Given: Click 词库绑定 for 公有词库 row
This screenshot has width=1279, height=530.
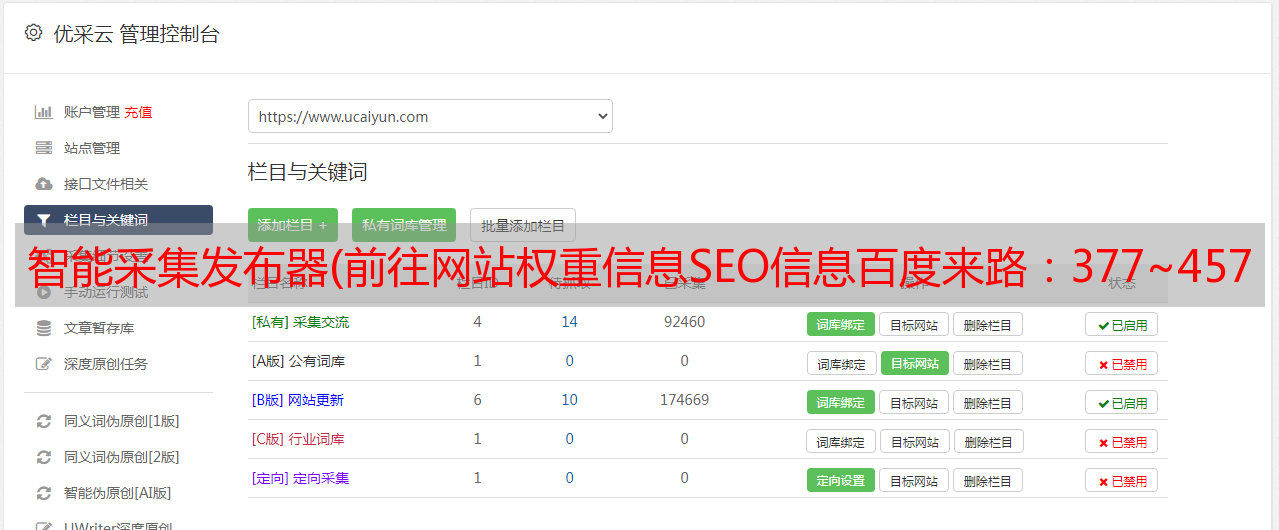Looking at the screenshot, I should (841, 363).
